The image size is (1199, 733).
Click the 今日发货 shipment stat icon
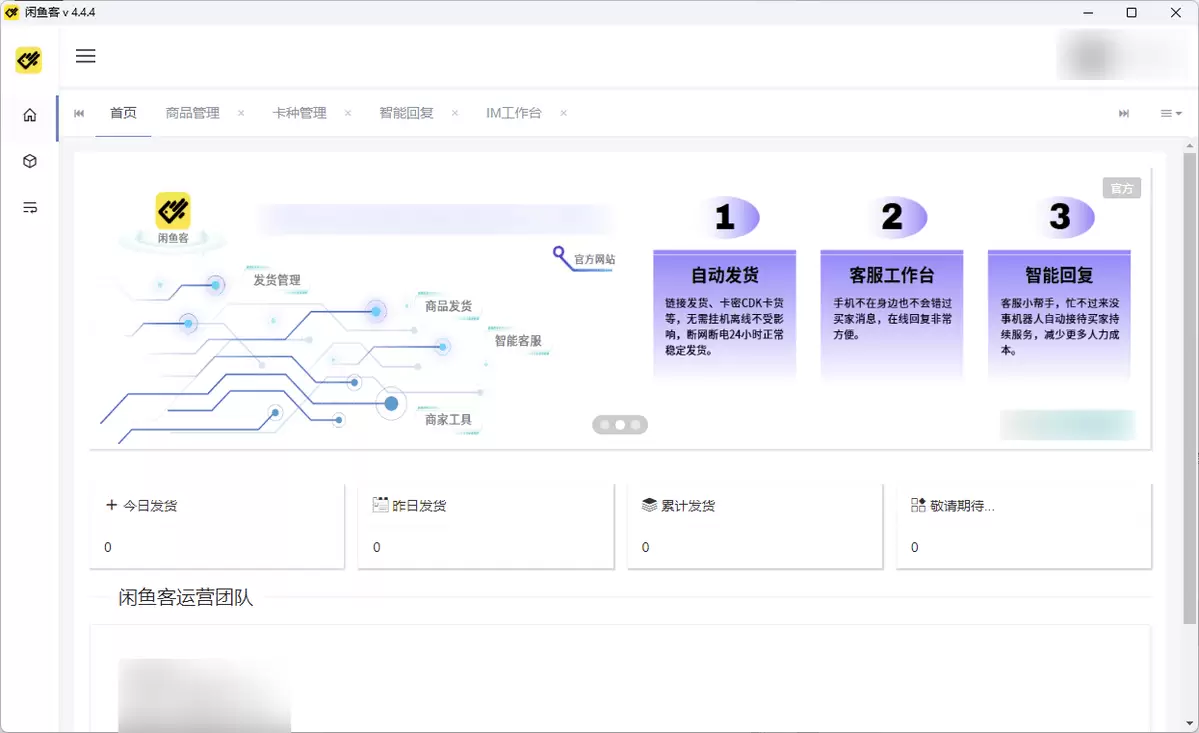(x=110, y=504)
